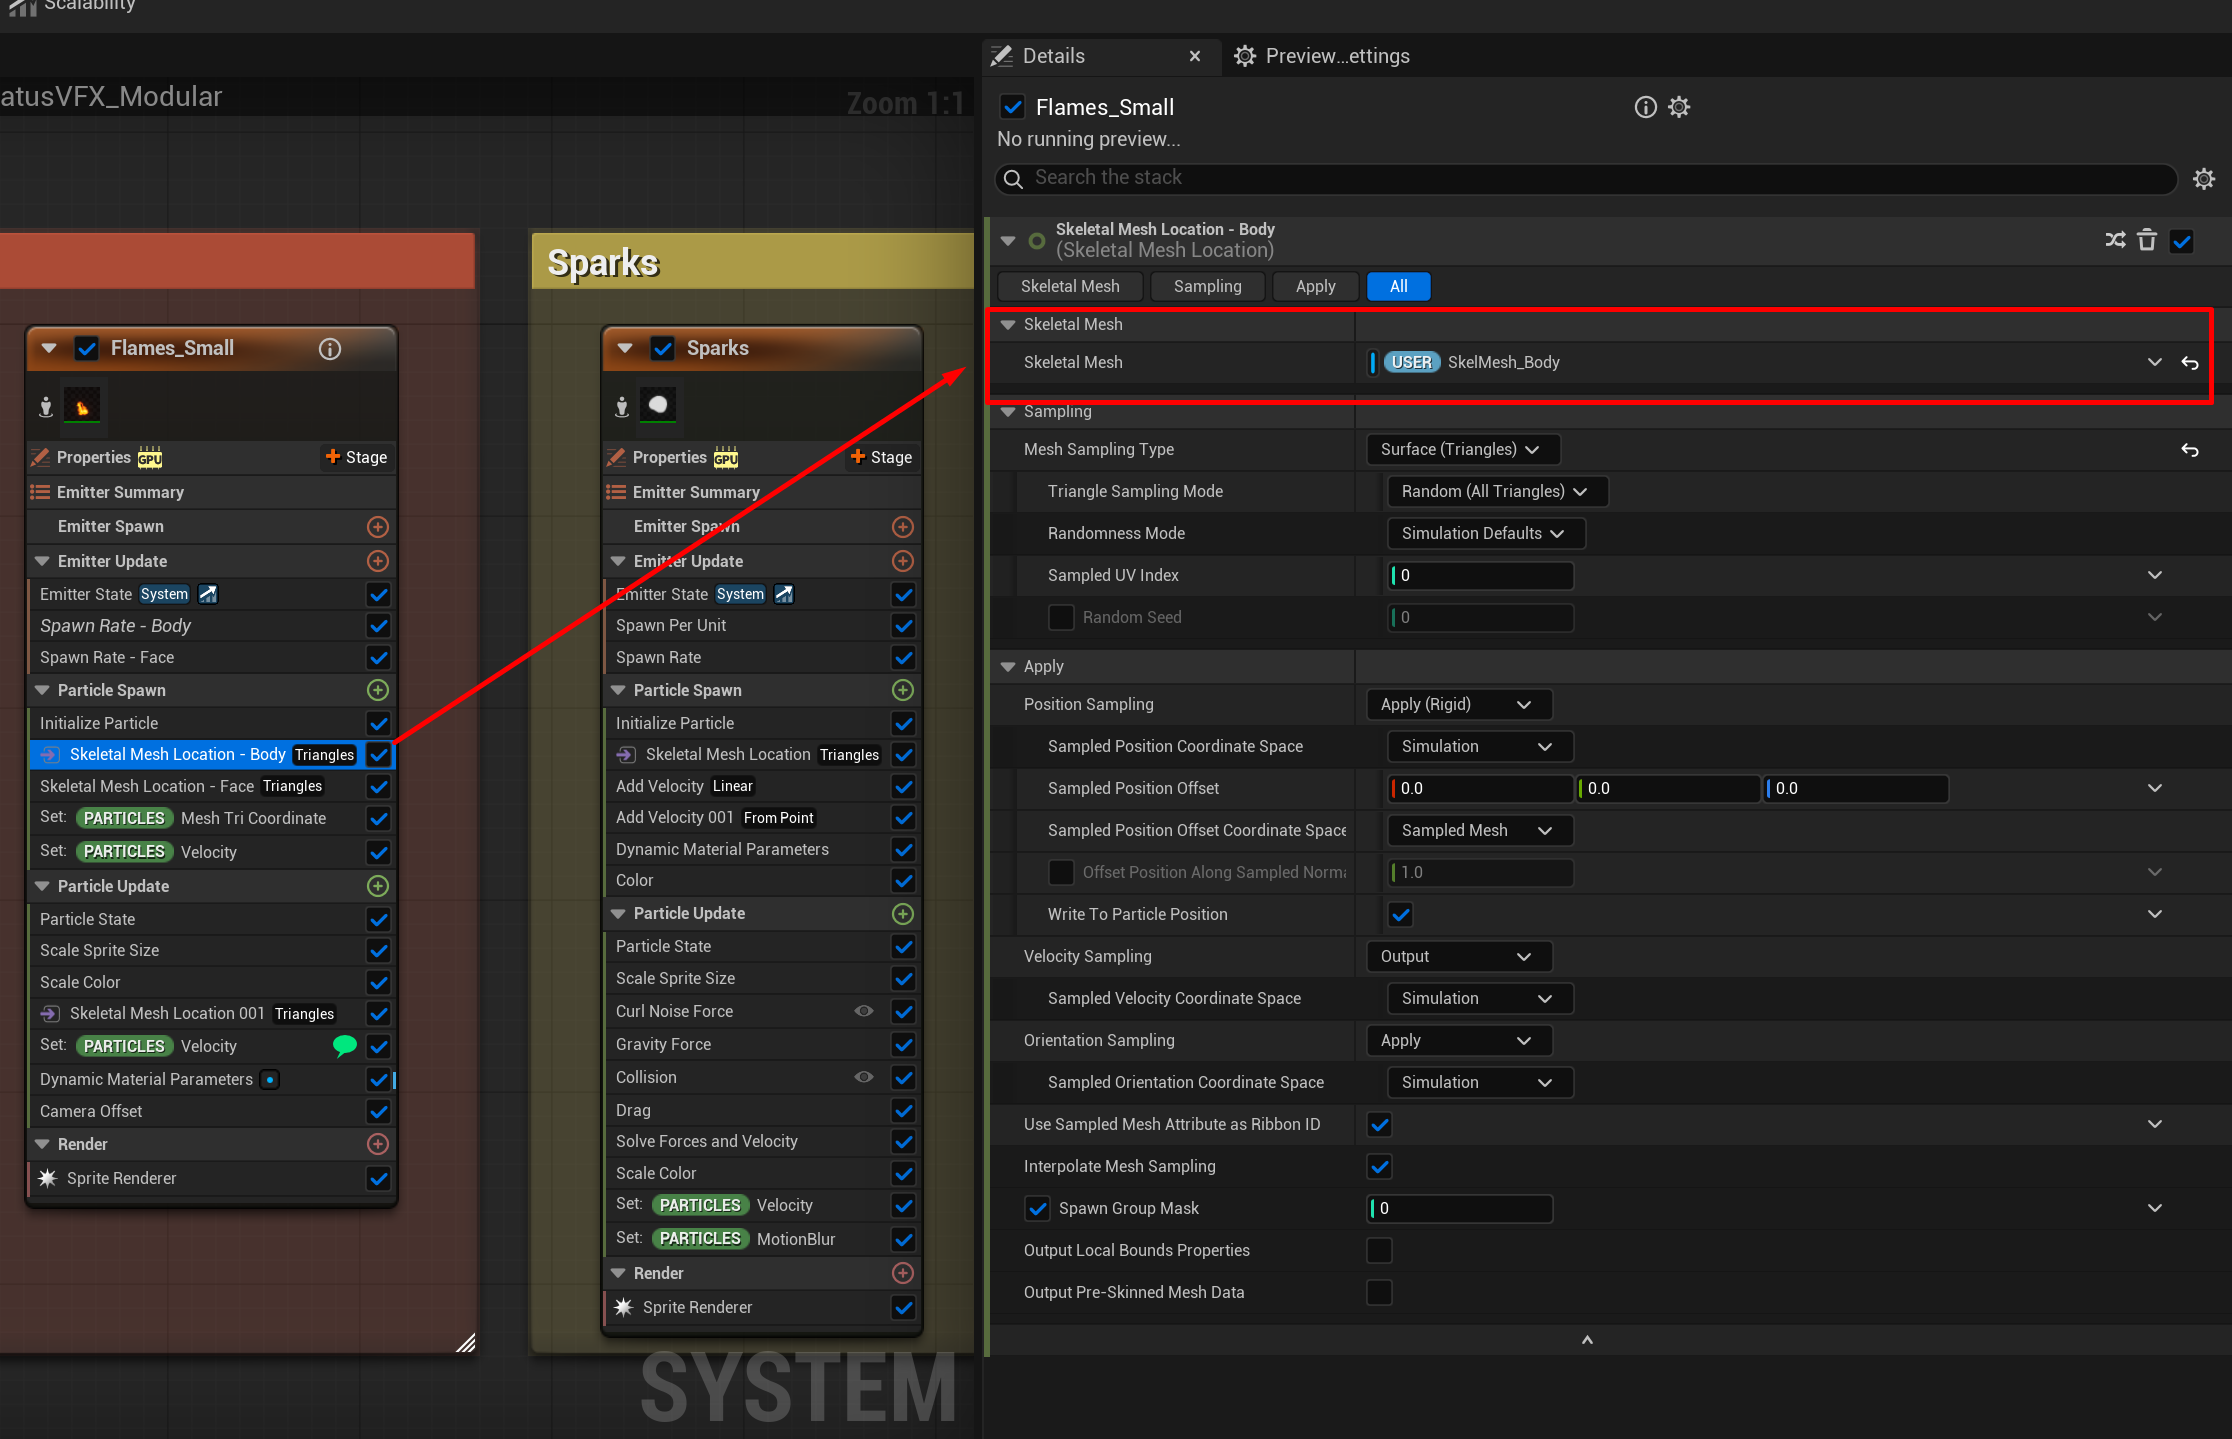Switch to the Sampling filter tab
Screen dimensions: 2232x1439
1207,286
